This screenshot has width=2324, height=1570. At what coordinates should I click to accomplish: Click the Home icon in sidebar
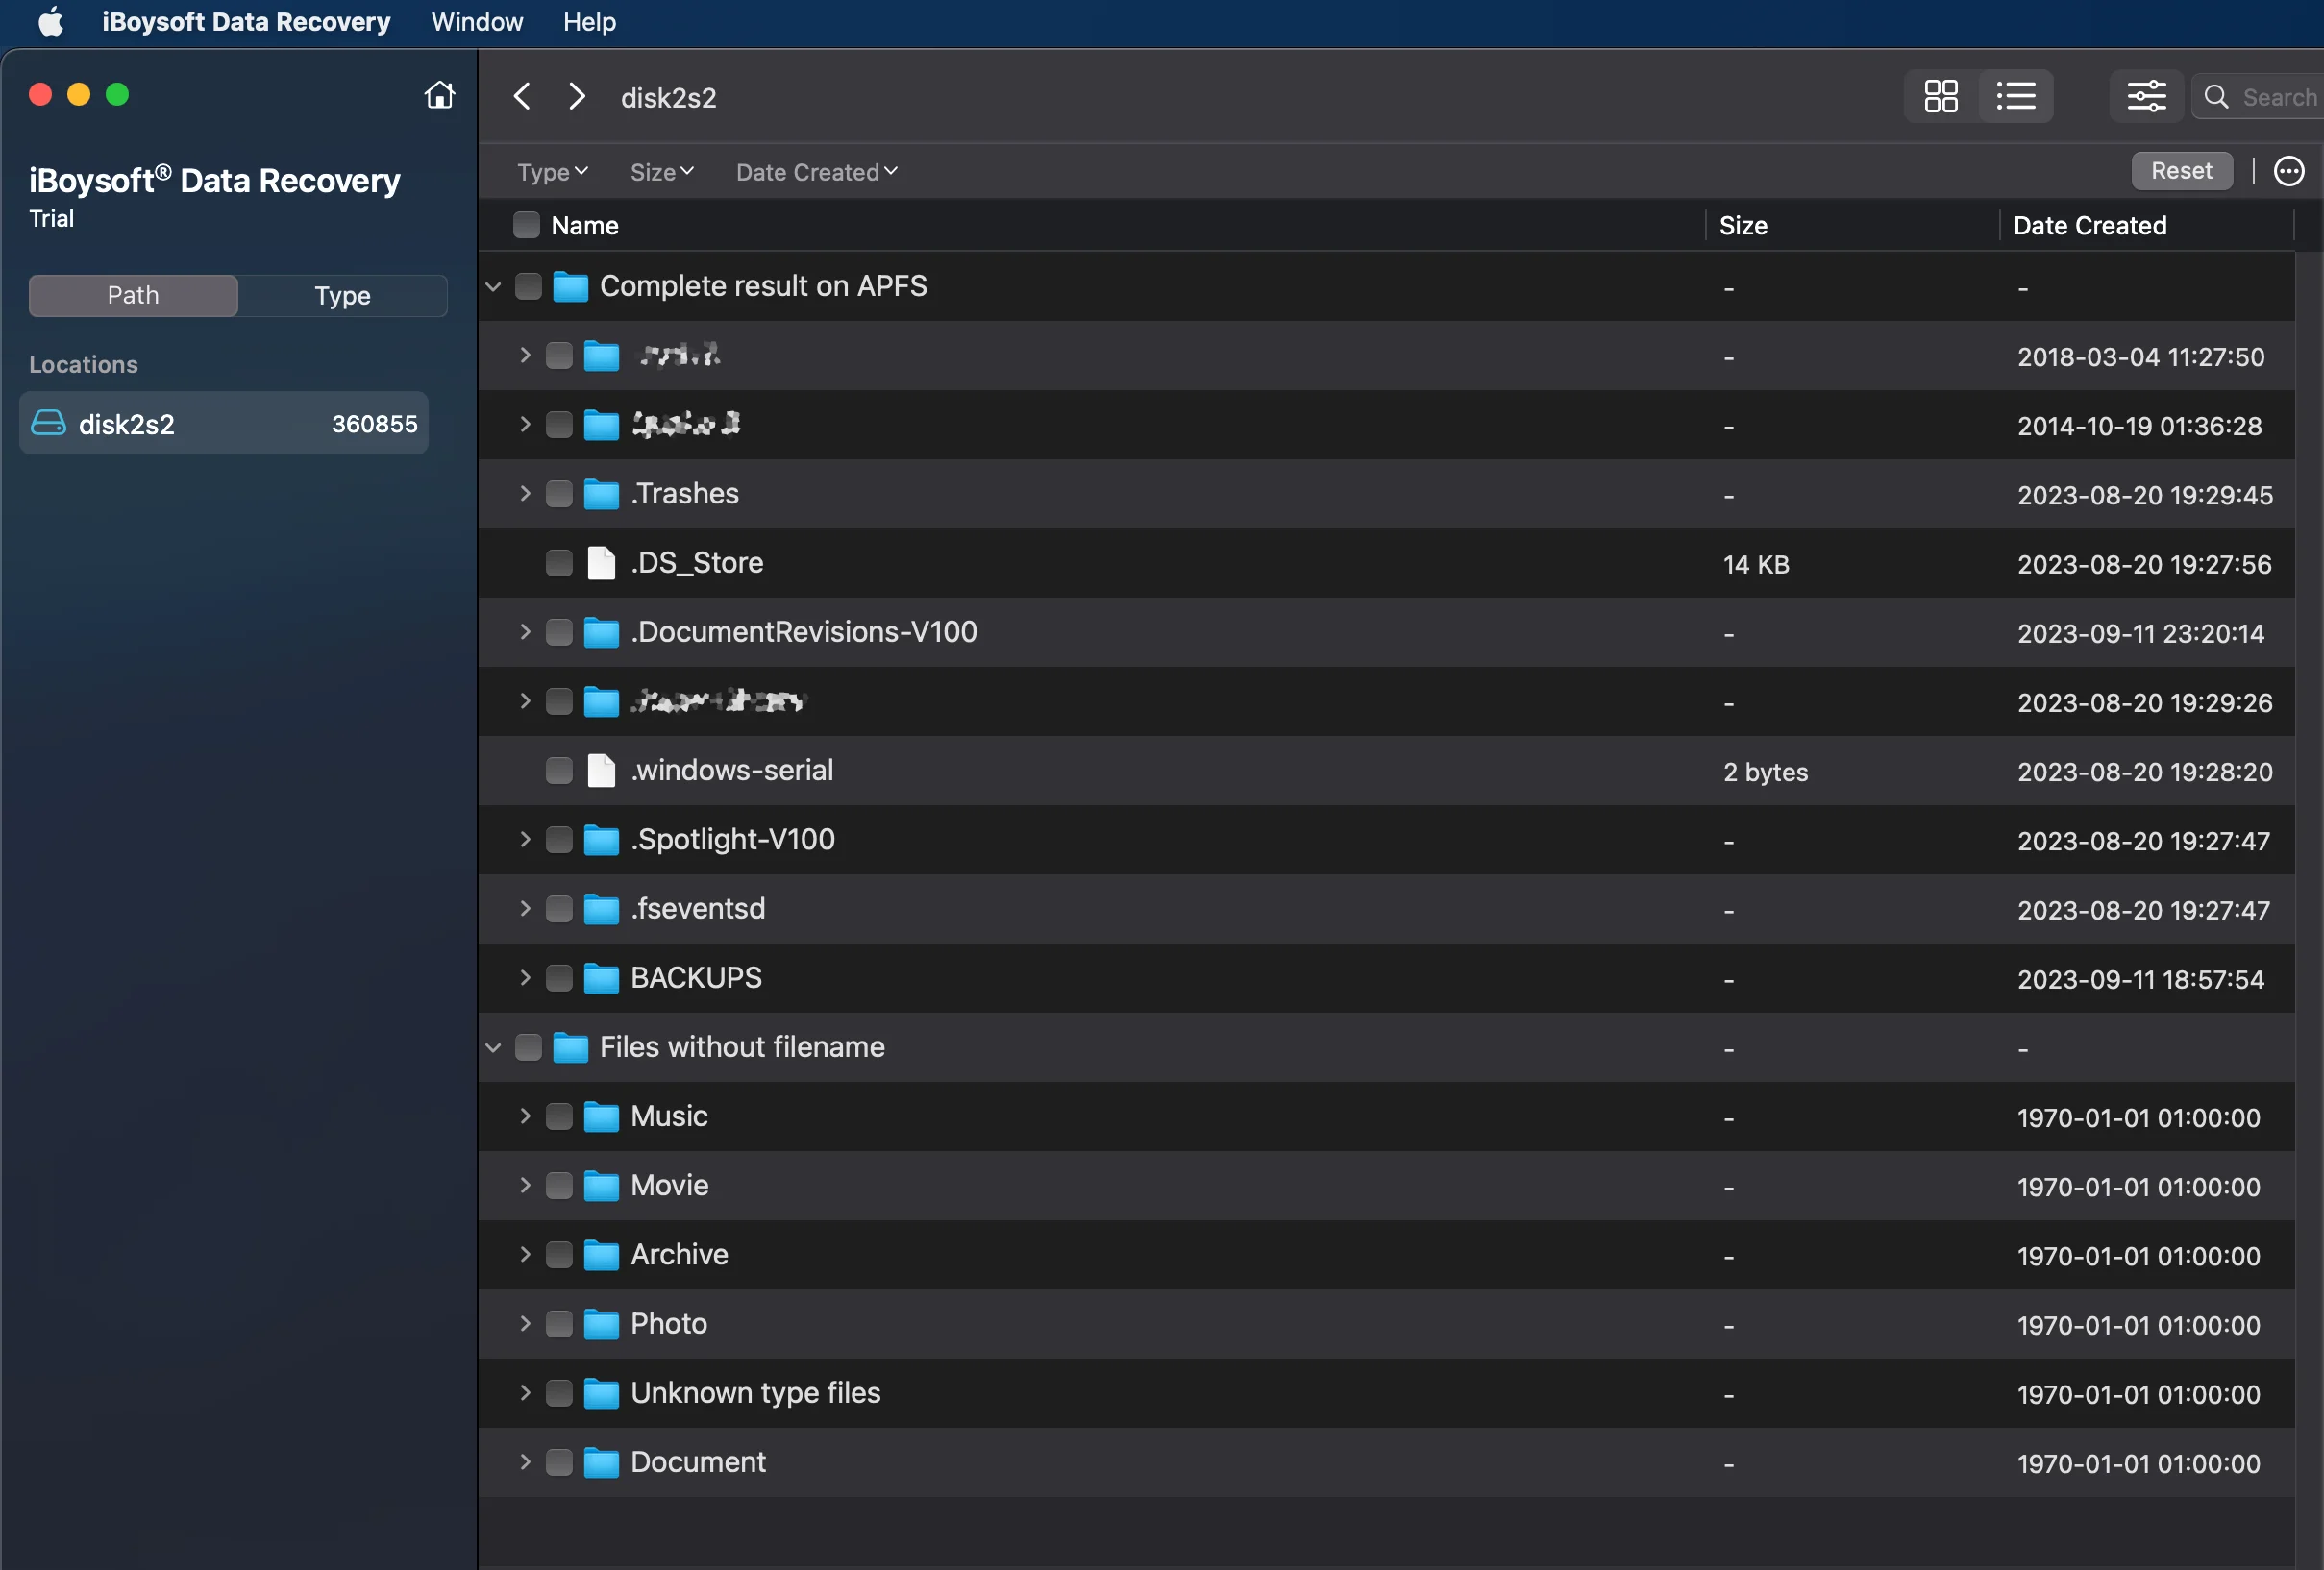tap(439, 95)
